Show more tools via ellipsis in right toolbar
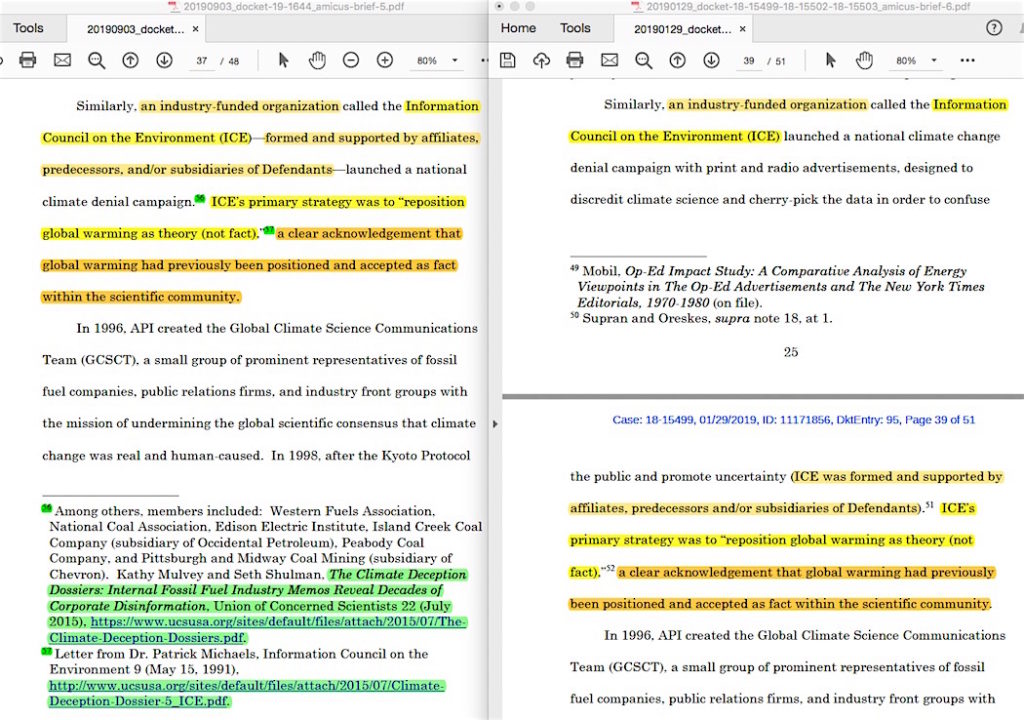Viewport: 1024px width, 720px height. coord(967,61)
